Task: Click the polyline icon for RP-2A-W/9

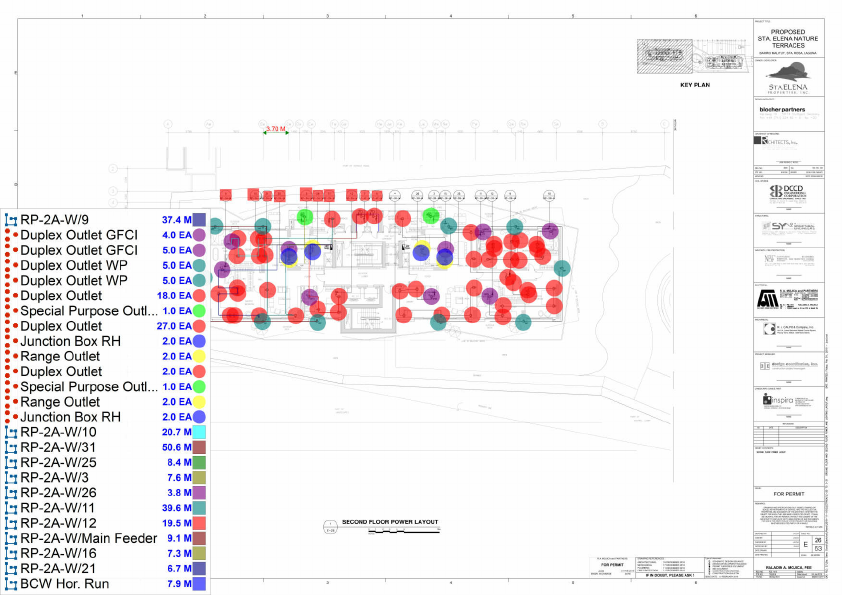Action: (12, 220)
